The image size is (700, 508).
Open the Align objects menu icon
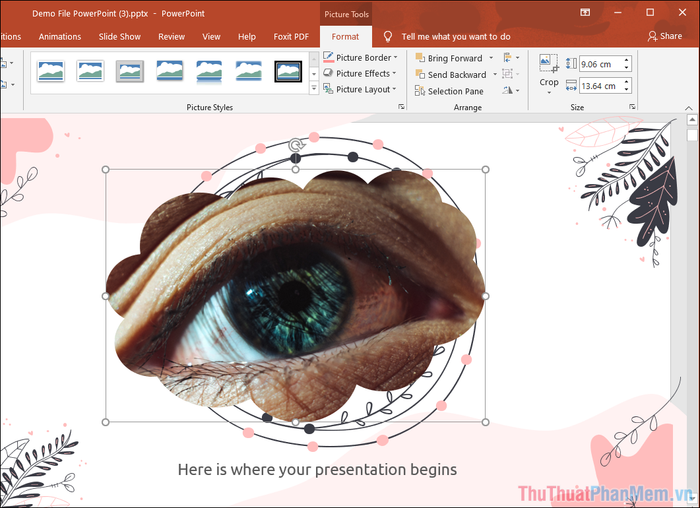511,58
